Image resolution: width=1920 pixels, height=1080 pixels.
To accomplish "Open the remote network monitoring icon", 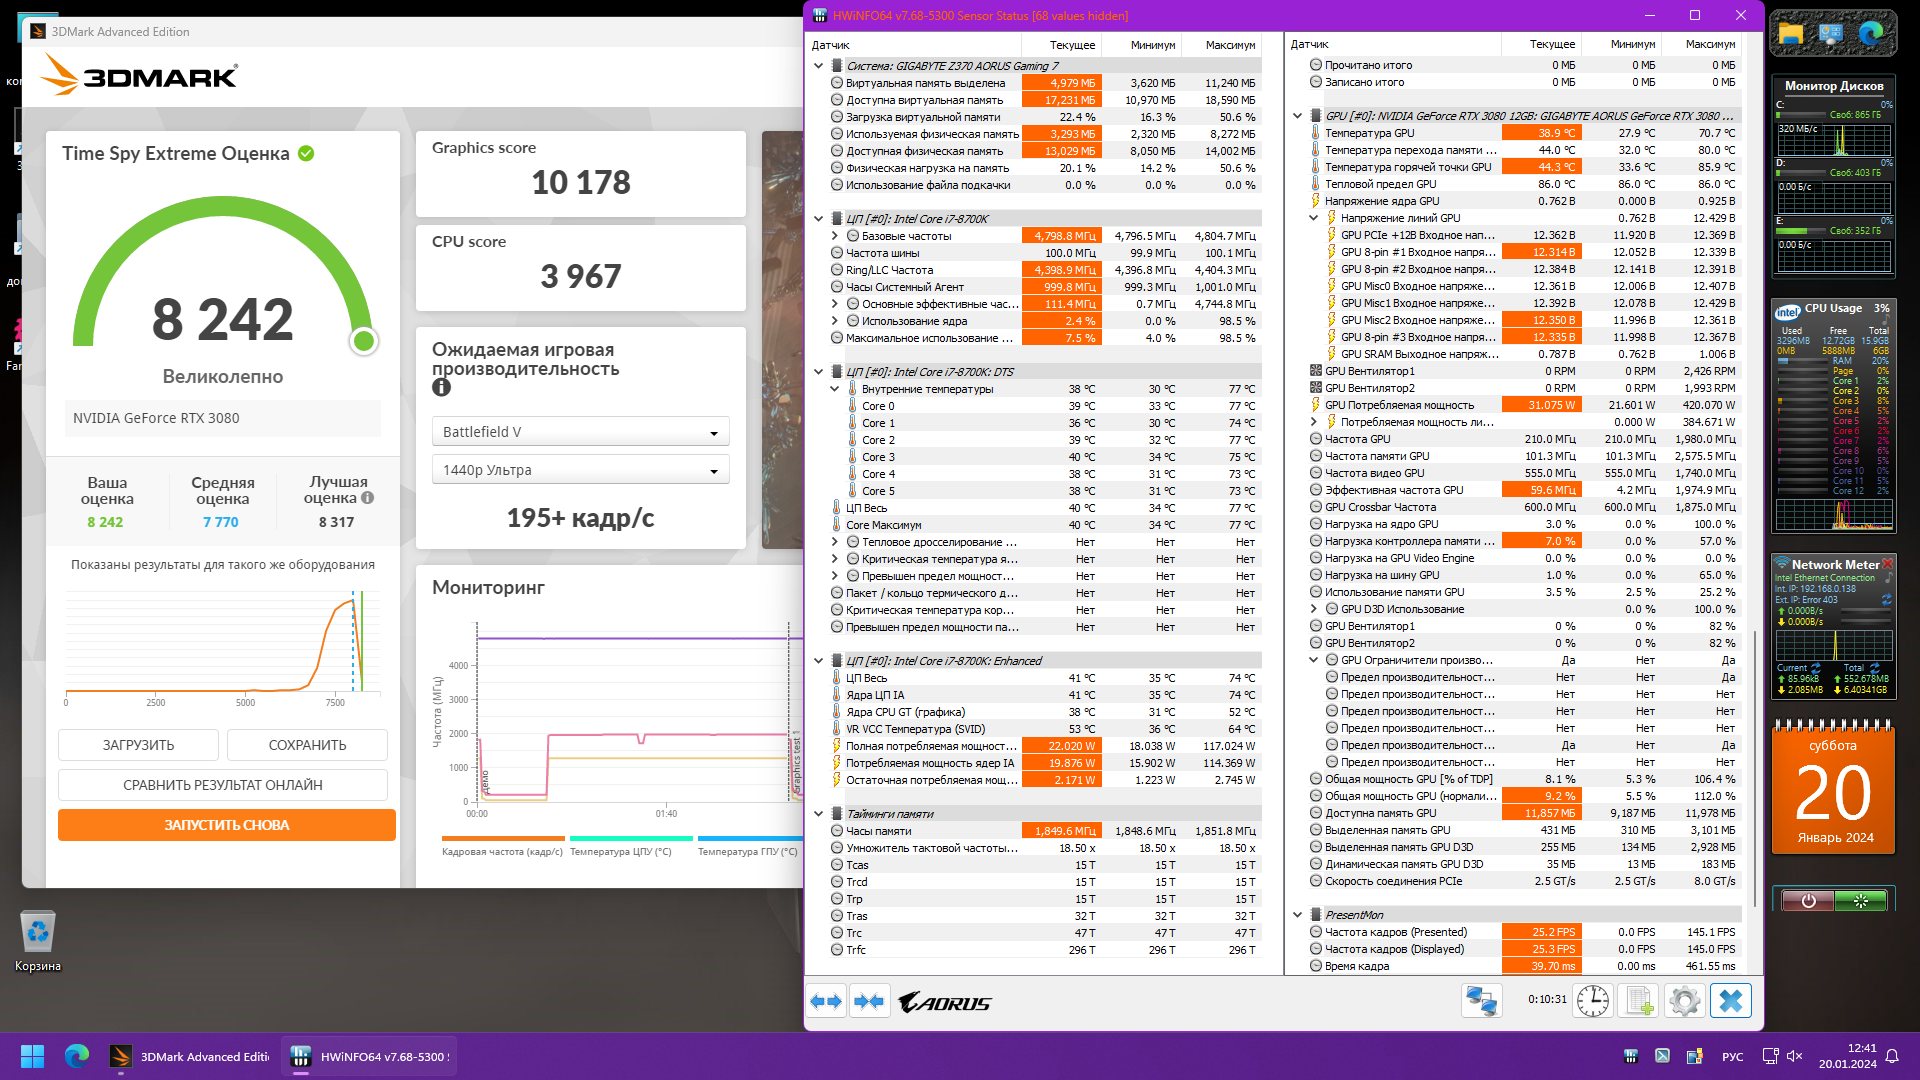I will point(1481,1001).
